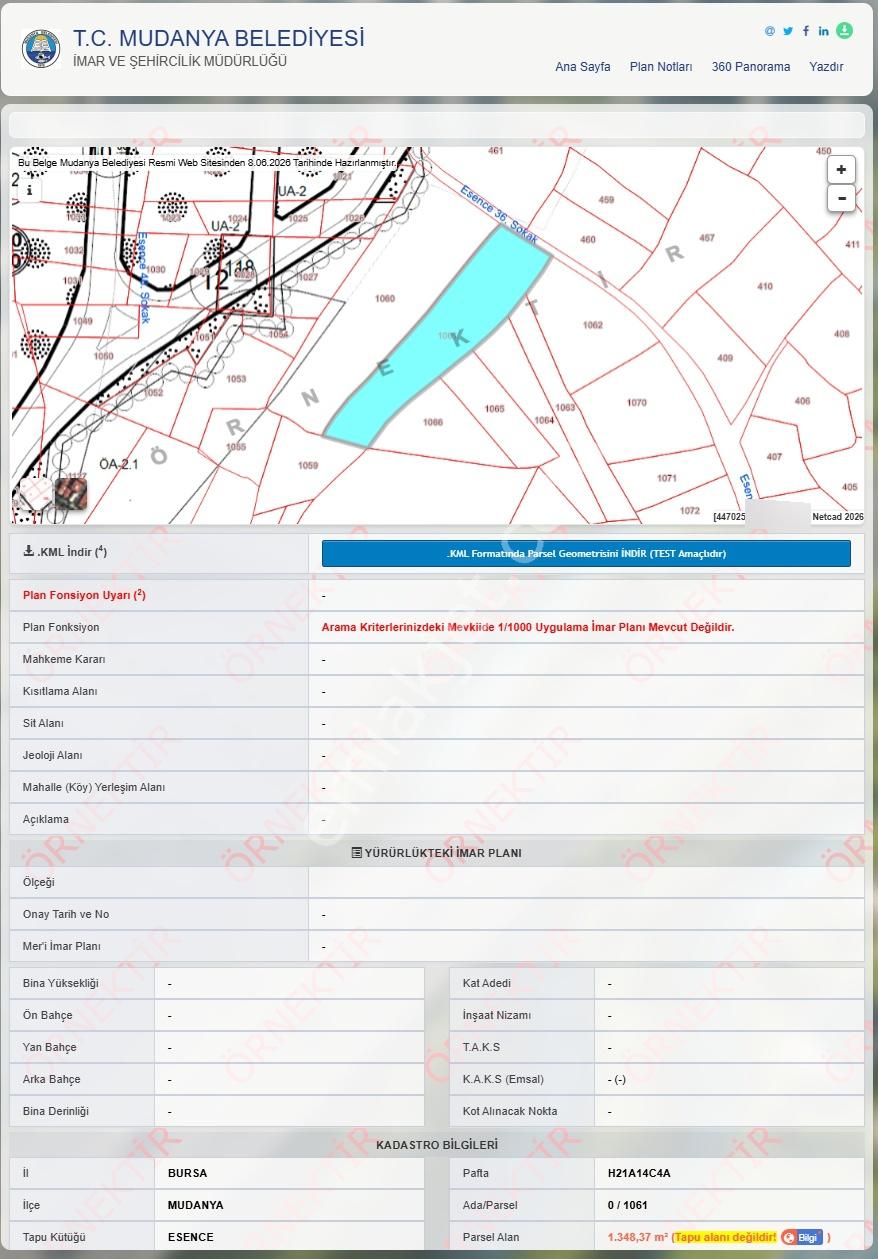
Task: Open the Ana Sayfa menu item
Action: [x=583, y=67]
